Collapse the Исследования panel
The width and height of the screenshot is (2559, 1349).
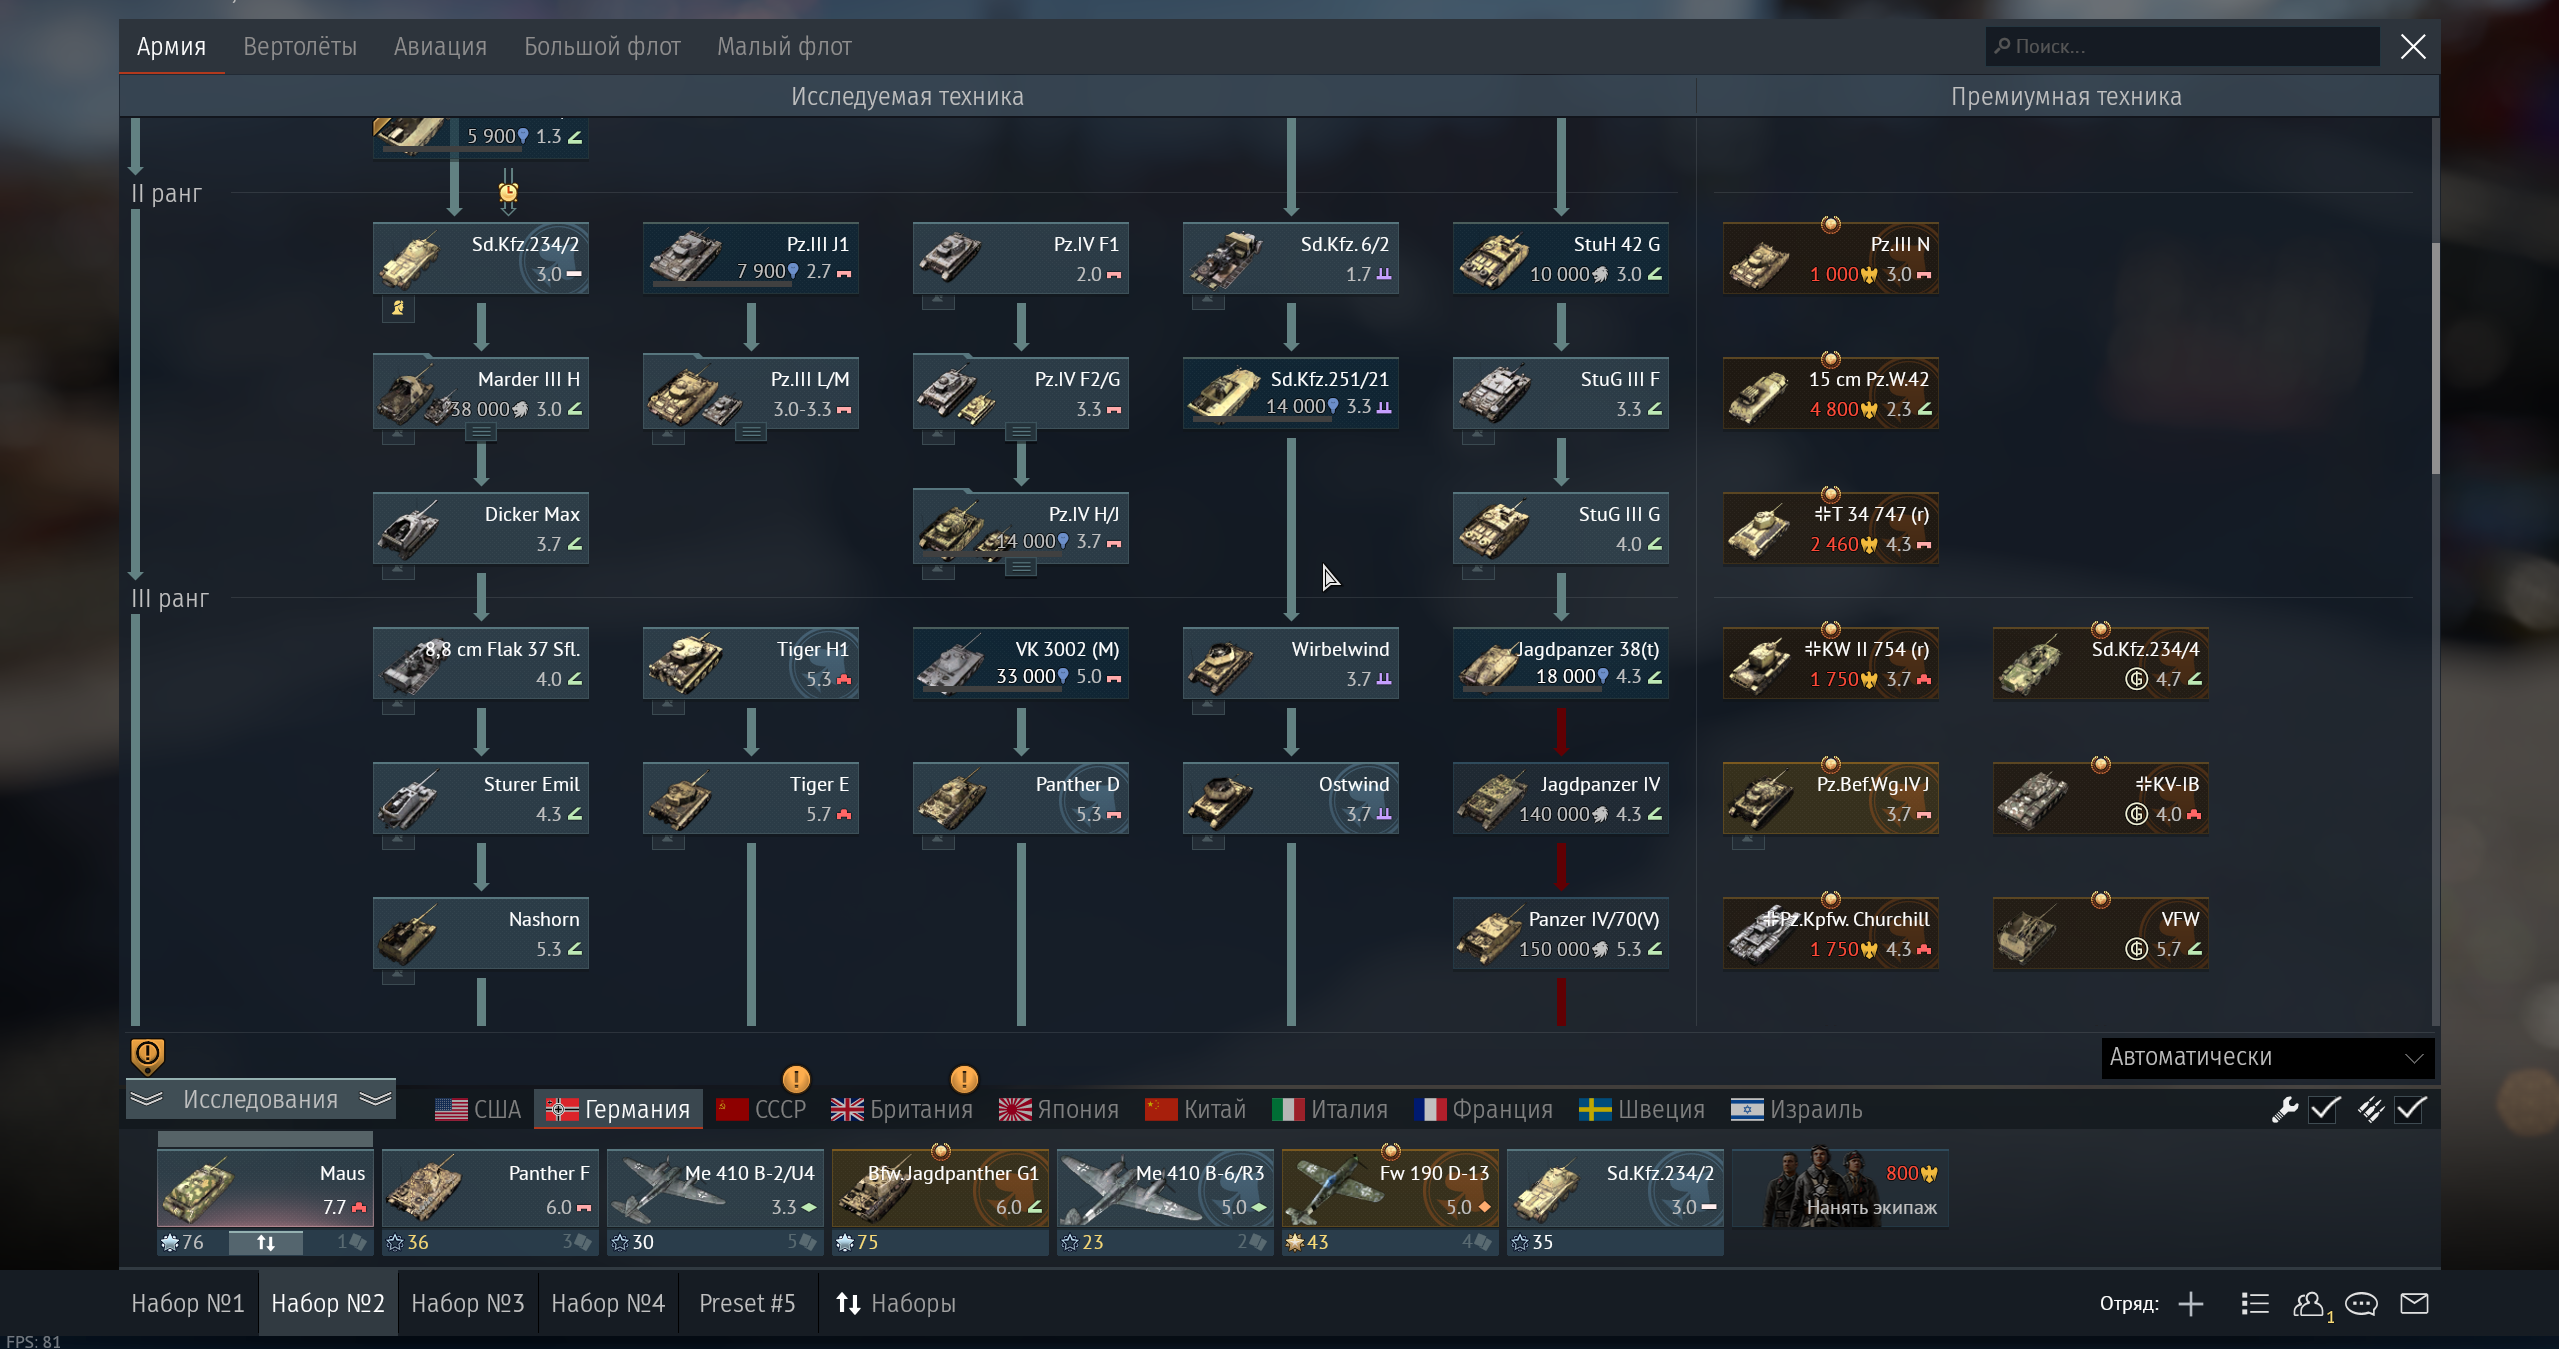(261, 1099)
